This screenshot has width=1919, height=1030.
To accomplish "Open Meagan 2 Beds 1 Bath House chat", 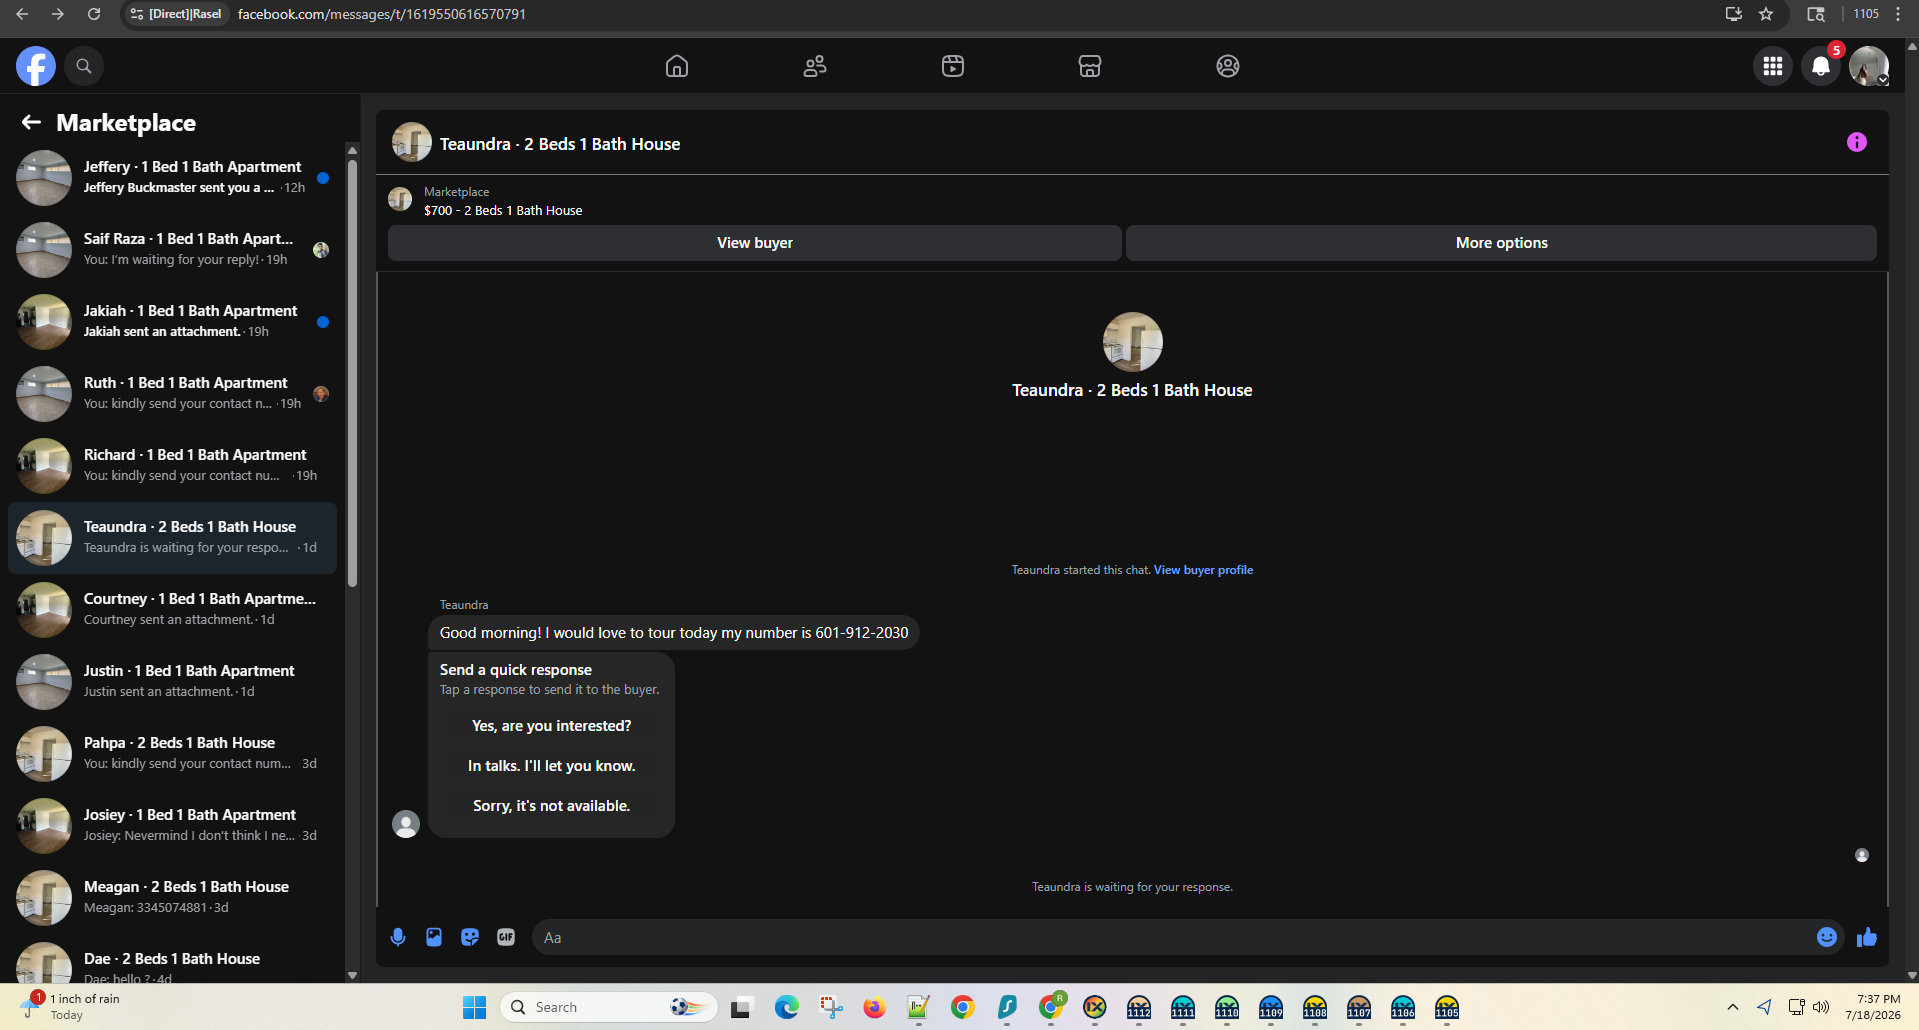I will [x=172, y=898].
